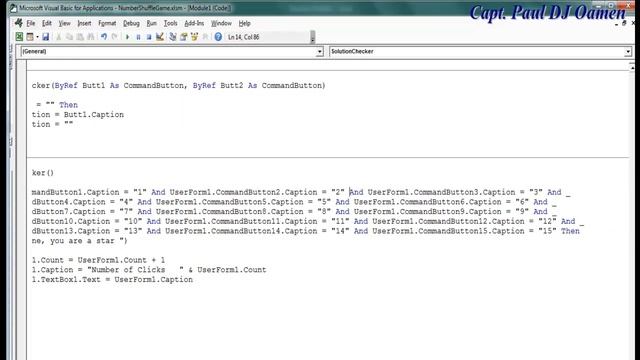Viewport: 640px width, 360px height.
Task: Expand the (General) object dropdown
Action: click(320, 51)
